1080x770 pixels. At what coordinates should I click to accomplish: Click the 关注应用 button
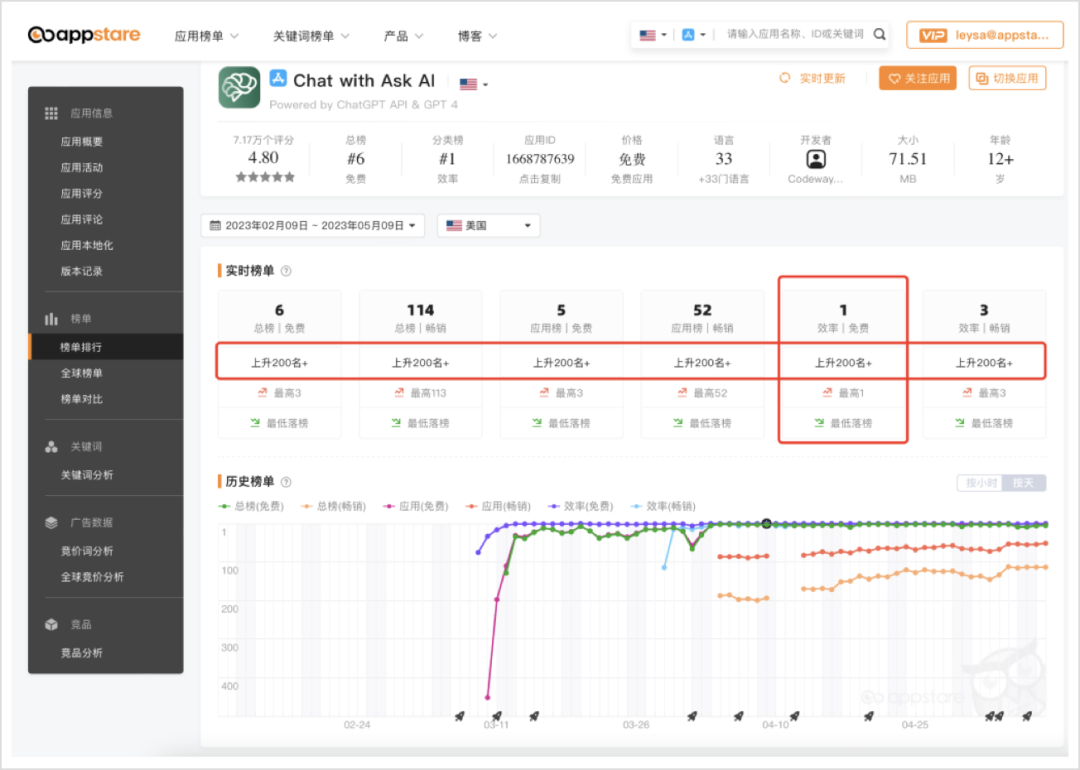pyautogui.click(x=917, y=79)
